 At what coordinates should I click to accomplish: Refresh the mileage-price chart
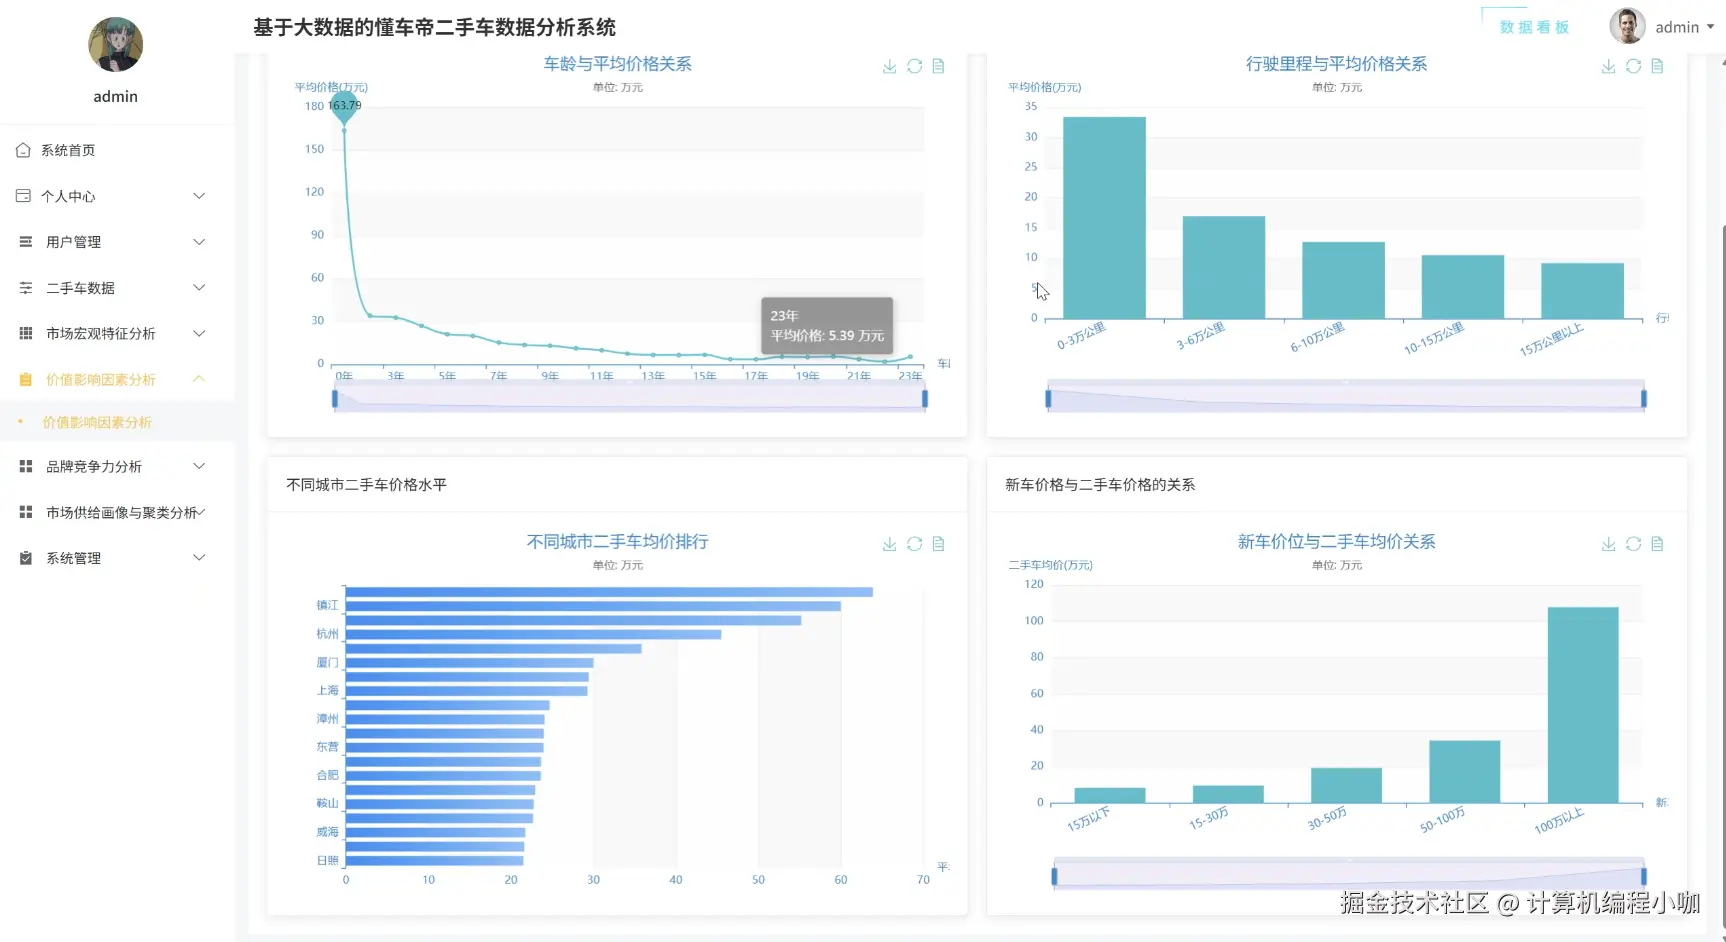[1633, 66]
